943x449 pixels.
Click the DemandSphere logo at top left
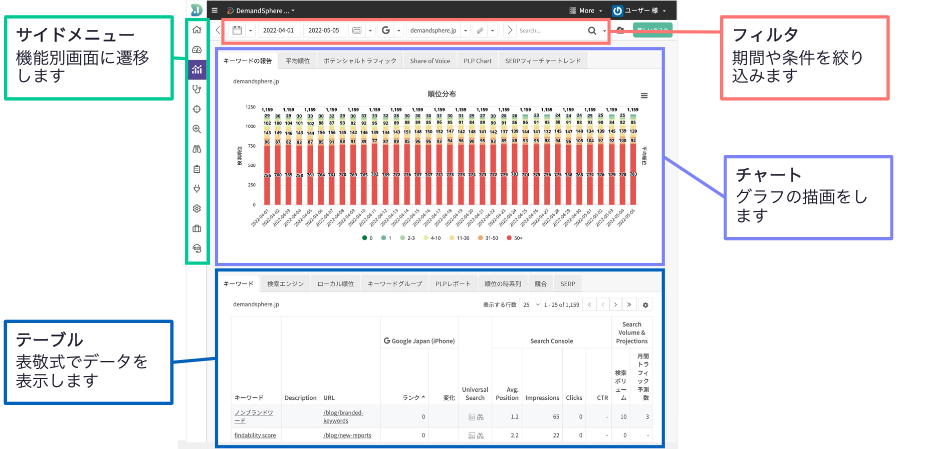(195, 10)
